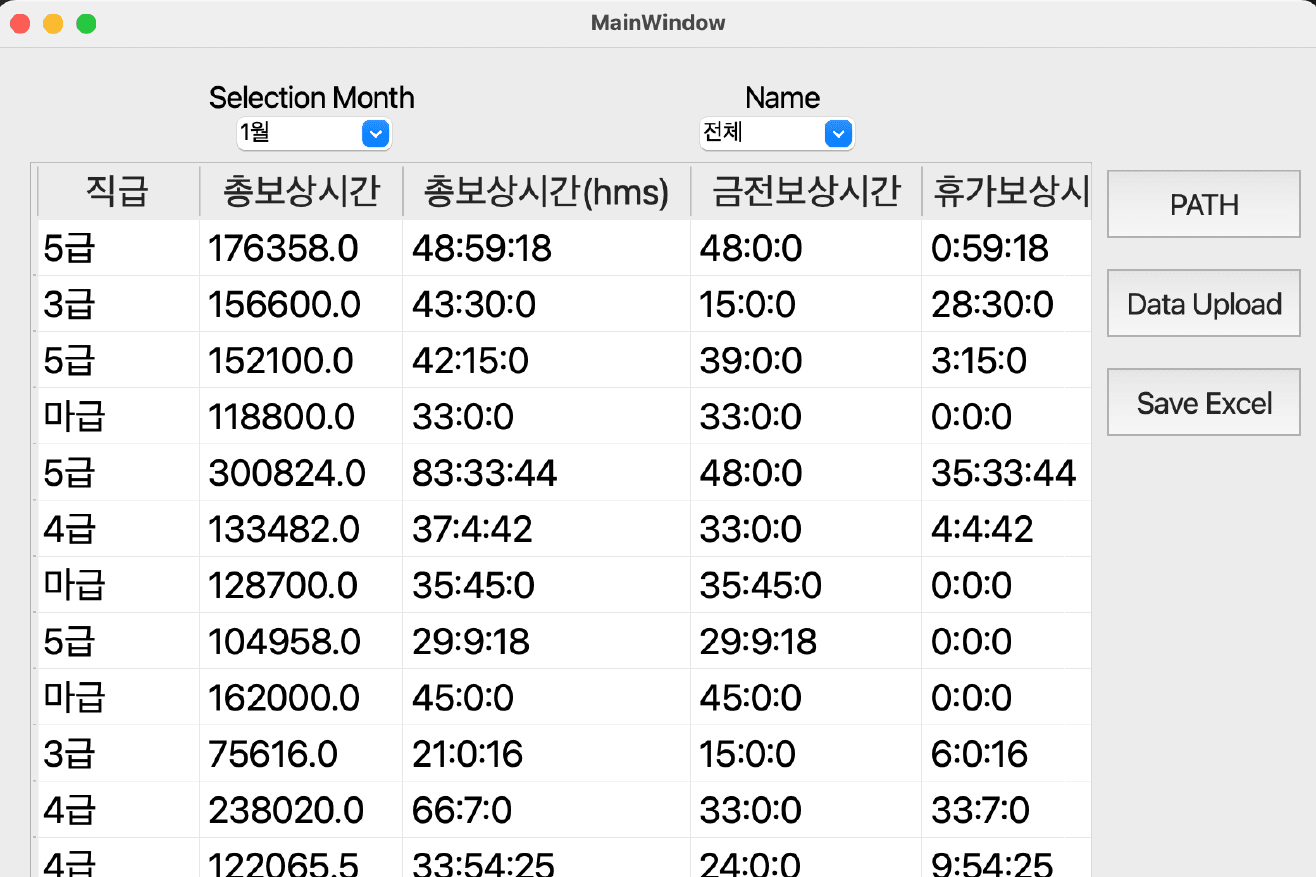Select the 37:4:42 cell
This screenshot has width=1316, height=877.
pos(547,528)
